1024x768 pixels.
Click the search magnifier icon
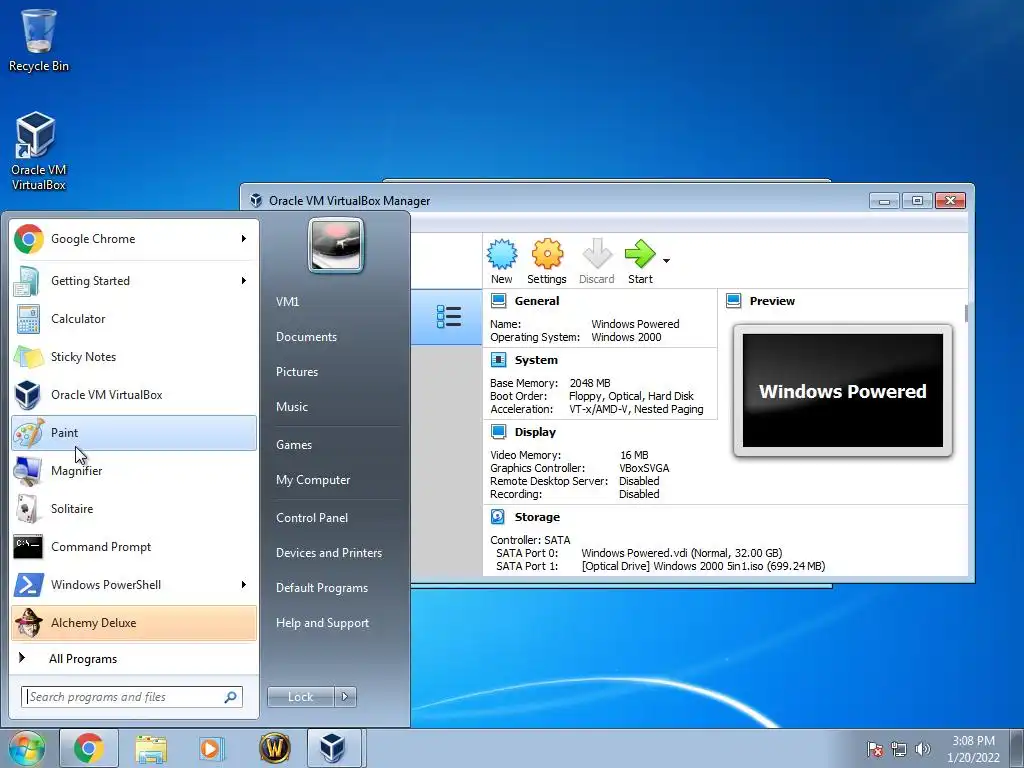pyautogui.click(x=230, y=697)
